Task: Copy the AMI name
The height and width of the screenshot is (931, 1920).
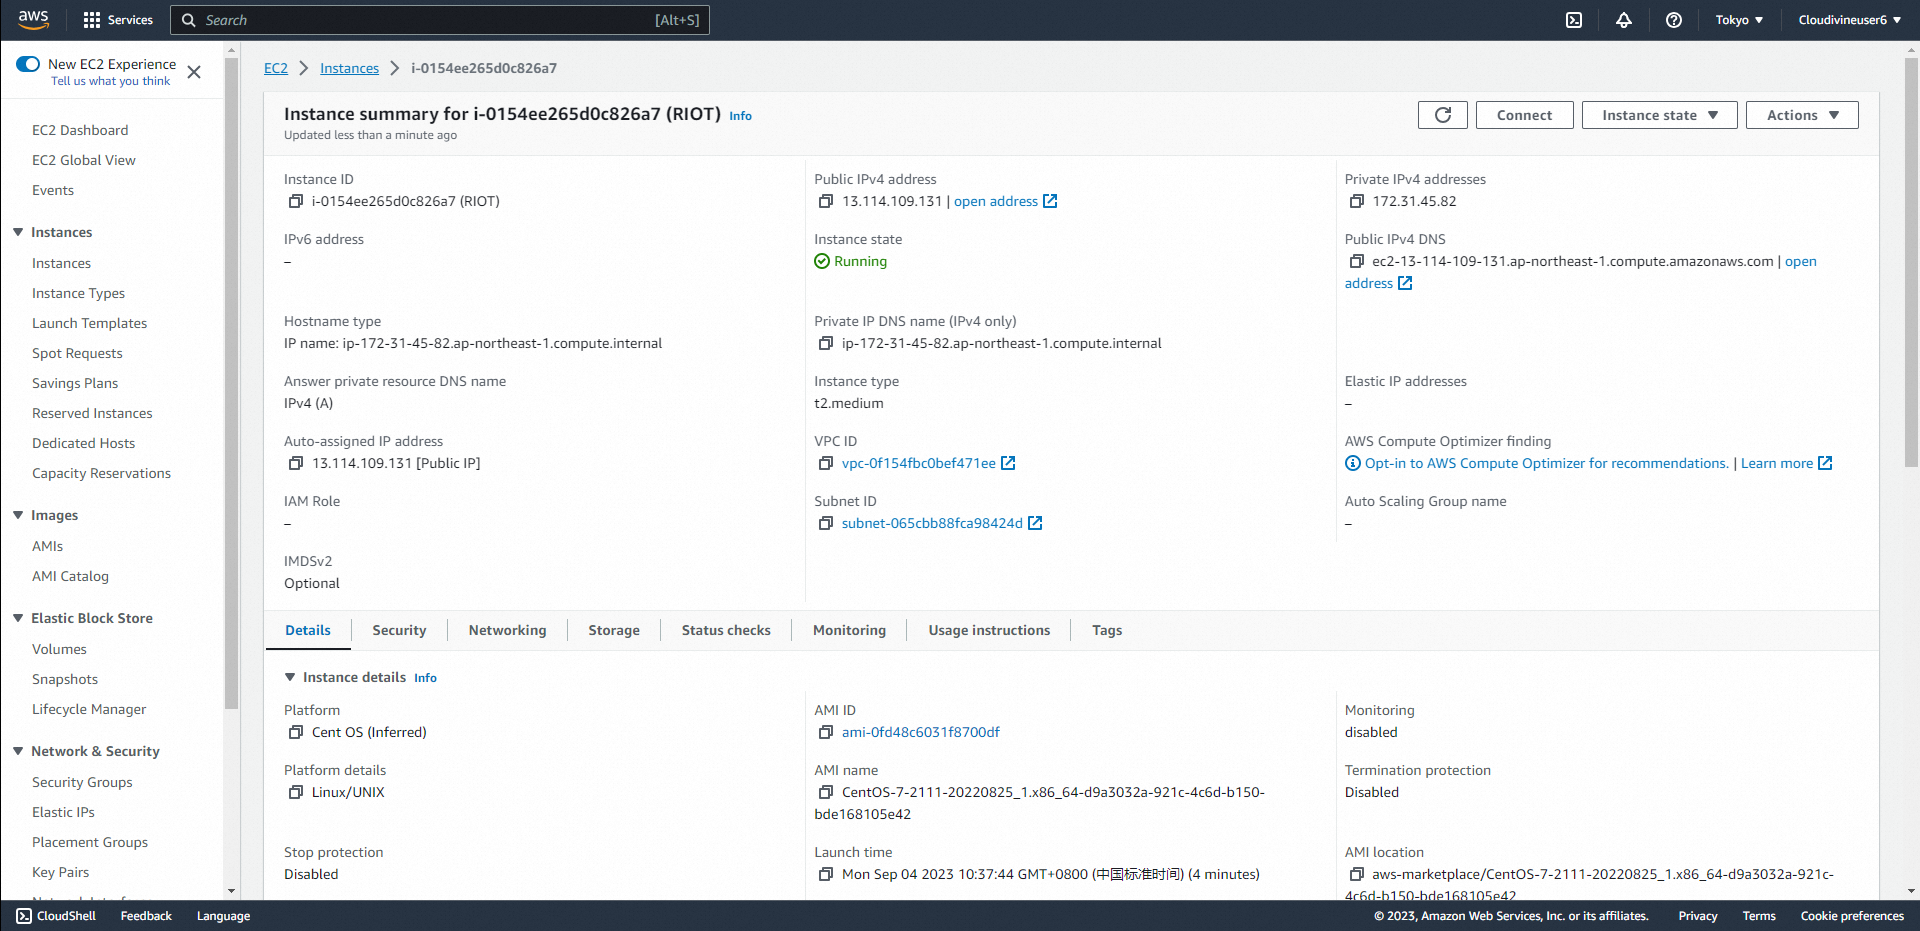Action: click(826, 792)
